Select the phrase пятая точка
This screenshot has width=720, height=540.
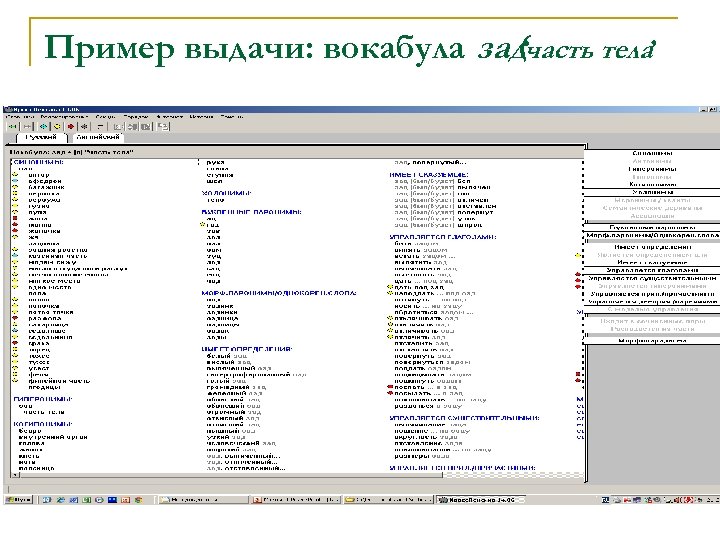coord(51,312)
